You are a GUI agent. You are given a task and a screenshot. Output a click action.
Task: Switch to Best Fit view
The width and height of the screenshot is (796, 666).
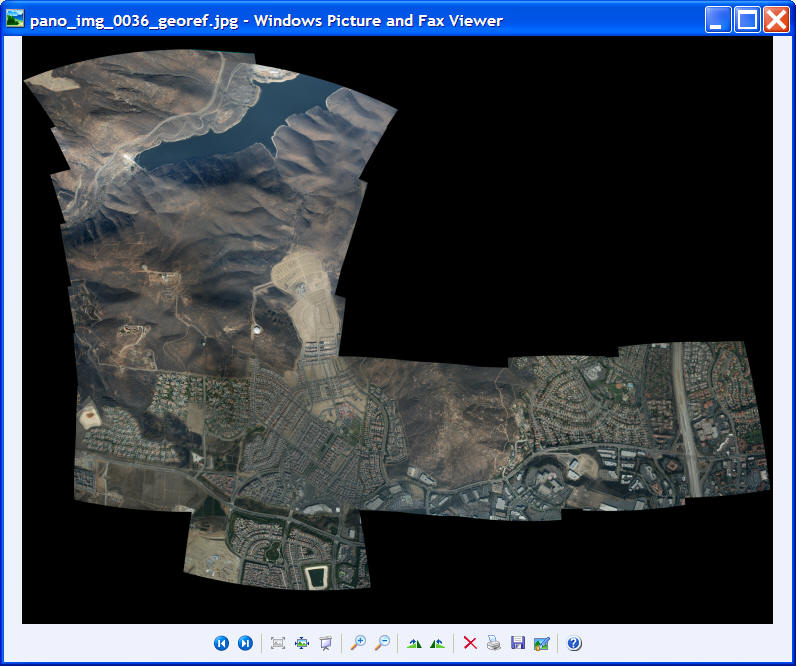point(278,643)
